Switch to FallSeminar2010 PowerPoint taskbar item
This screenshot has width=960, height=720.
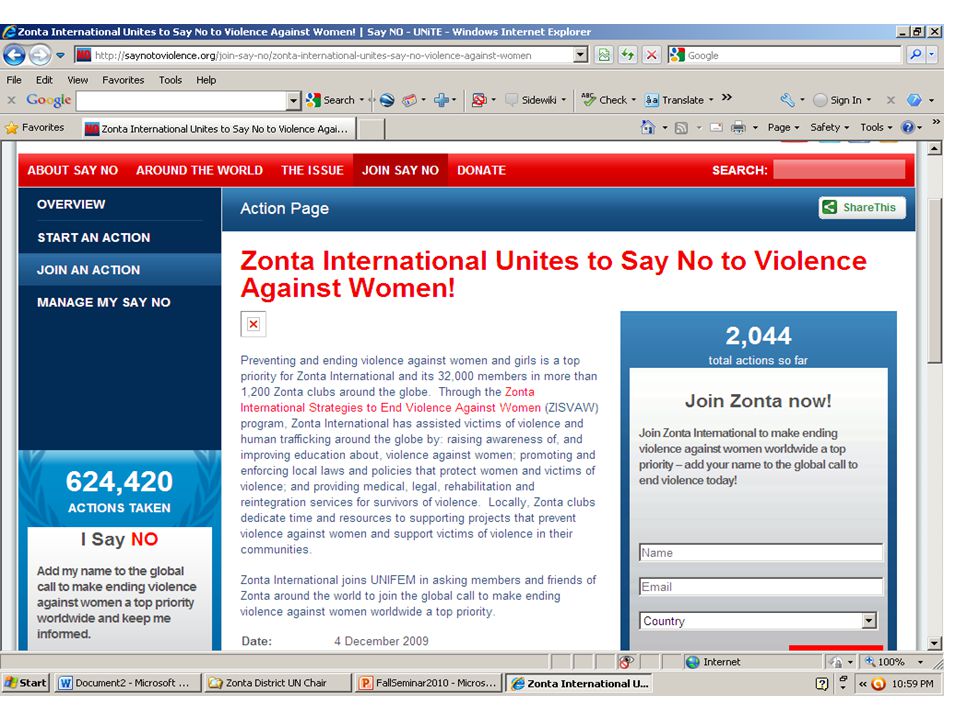tap(429, 683)
